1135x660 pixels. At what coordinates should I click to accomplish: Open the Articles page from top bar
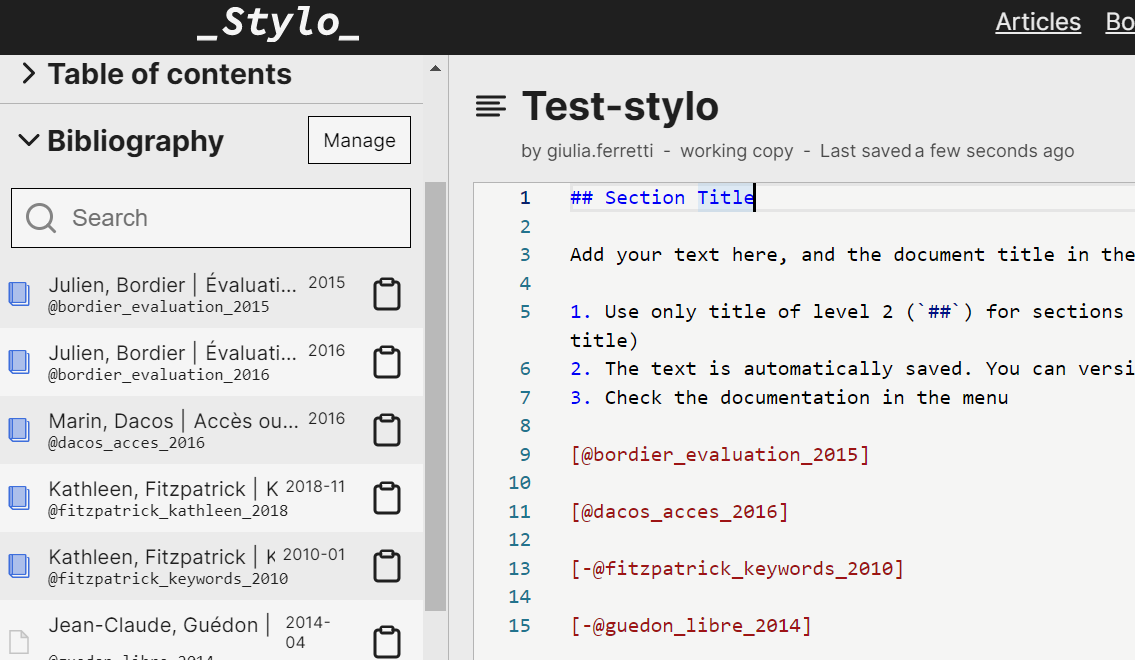click(1038, 22)
